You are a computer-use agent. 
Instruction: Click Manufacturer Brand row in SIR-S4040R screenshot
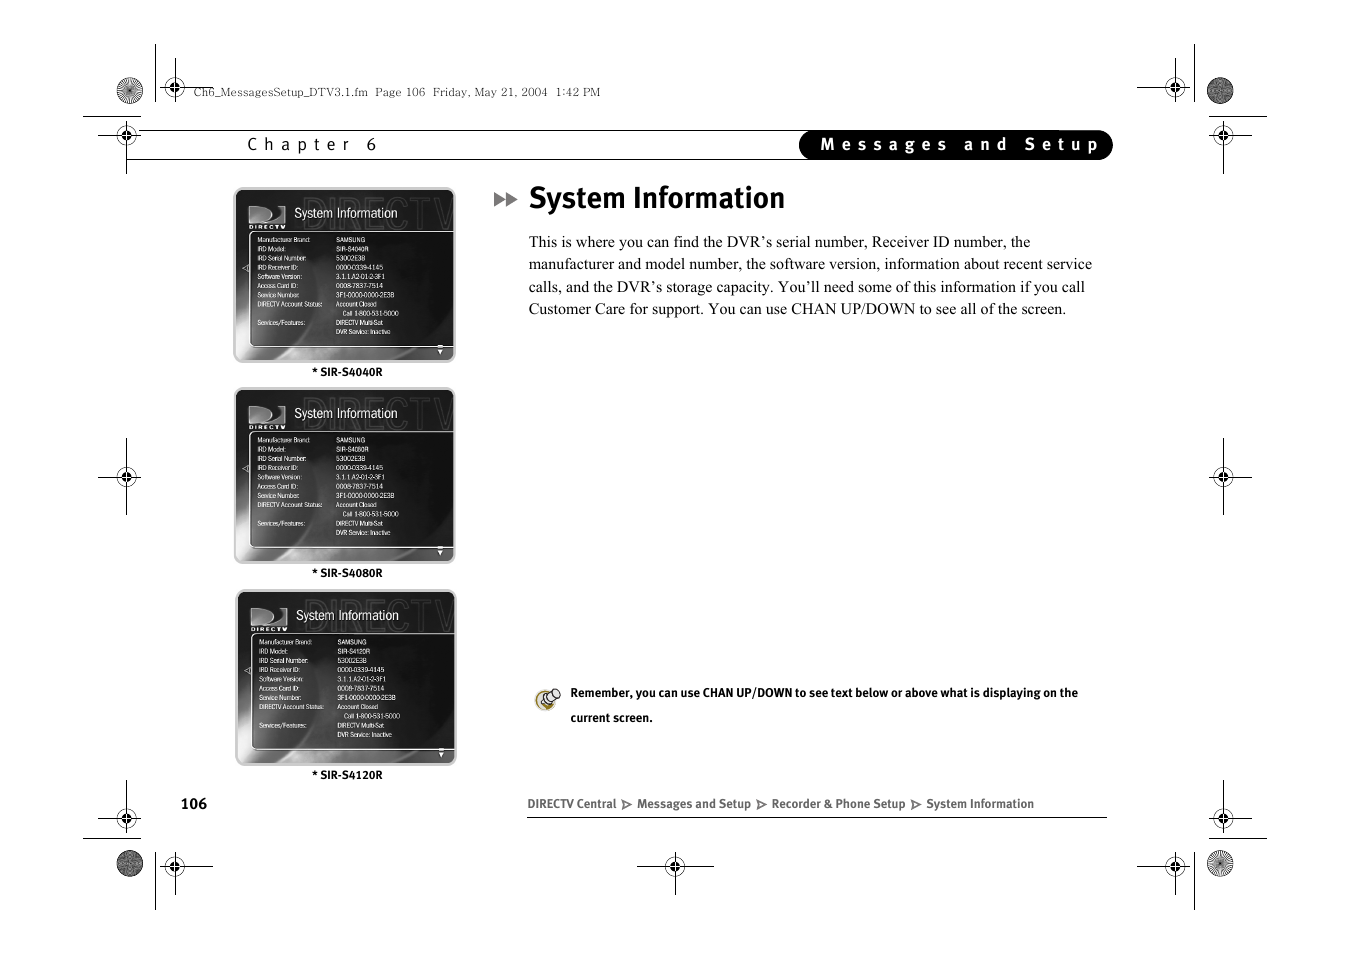[x=312, y=240]
